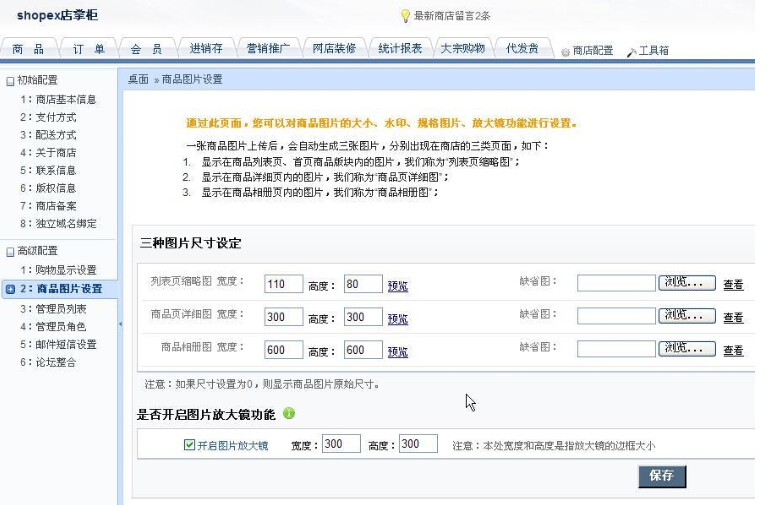Viewport: 784px width, 505px height.
Task: Click the green info icon beside 是否开启图片放大镜功能
Action: pyautogui.click(x=289, y=413)
